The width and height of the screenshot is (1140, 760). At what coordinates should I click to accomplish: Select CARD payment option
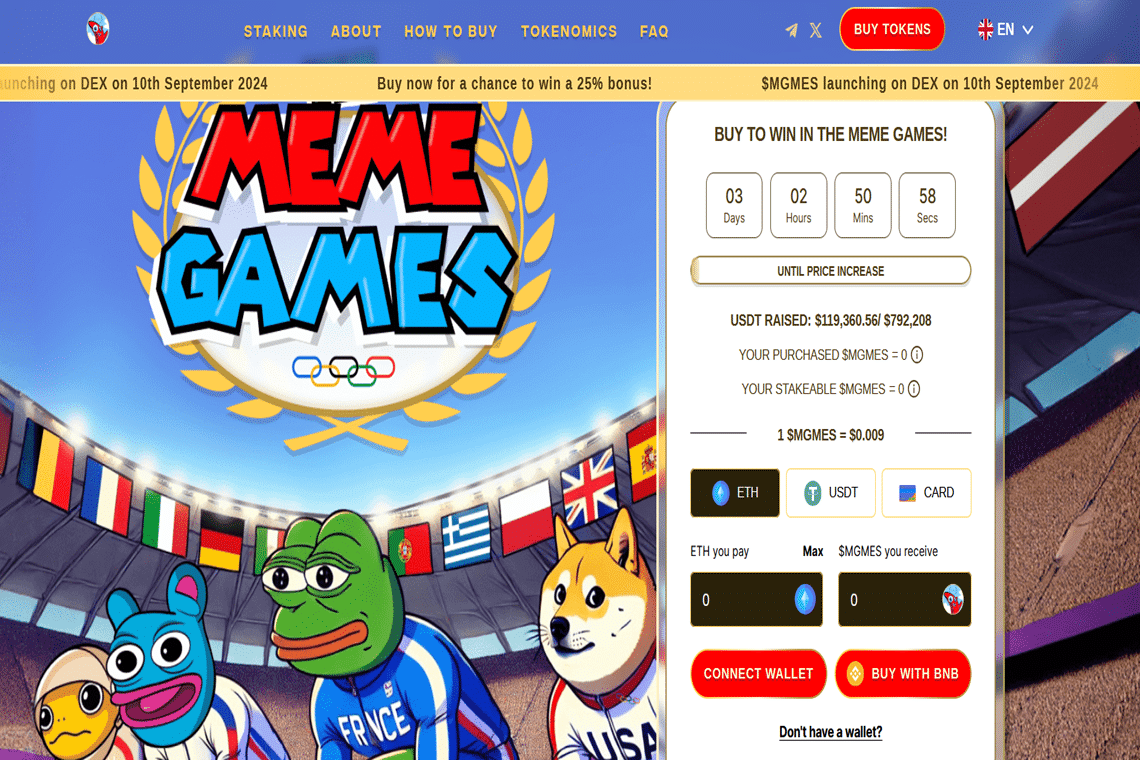click(926, 493)
